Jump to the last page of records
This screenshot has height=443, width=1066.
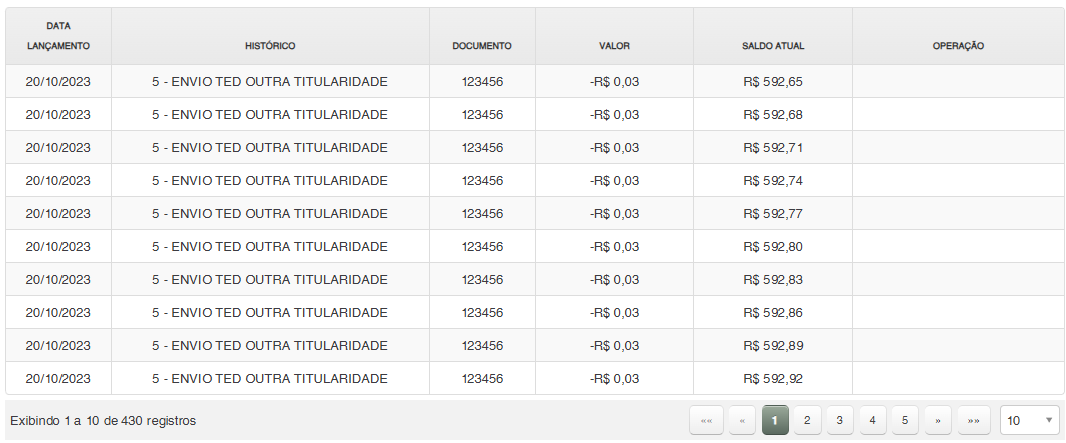[x=973, y=421]
